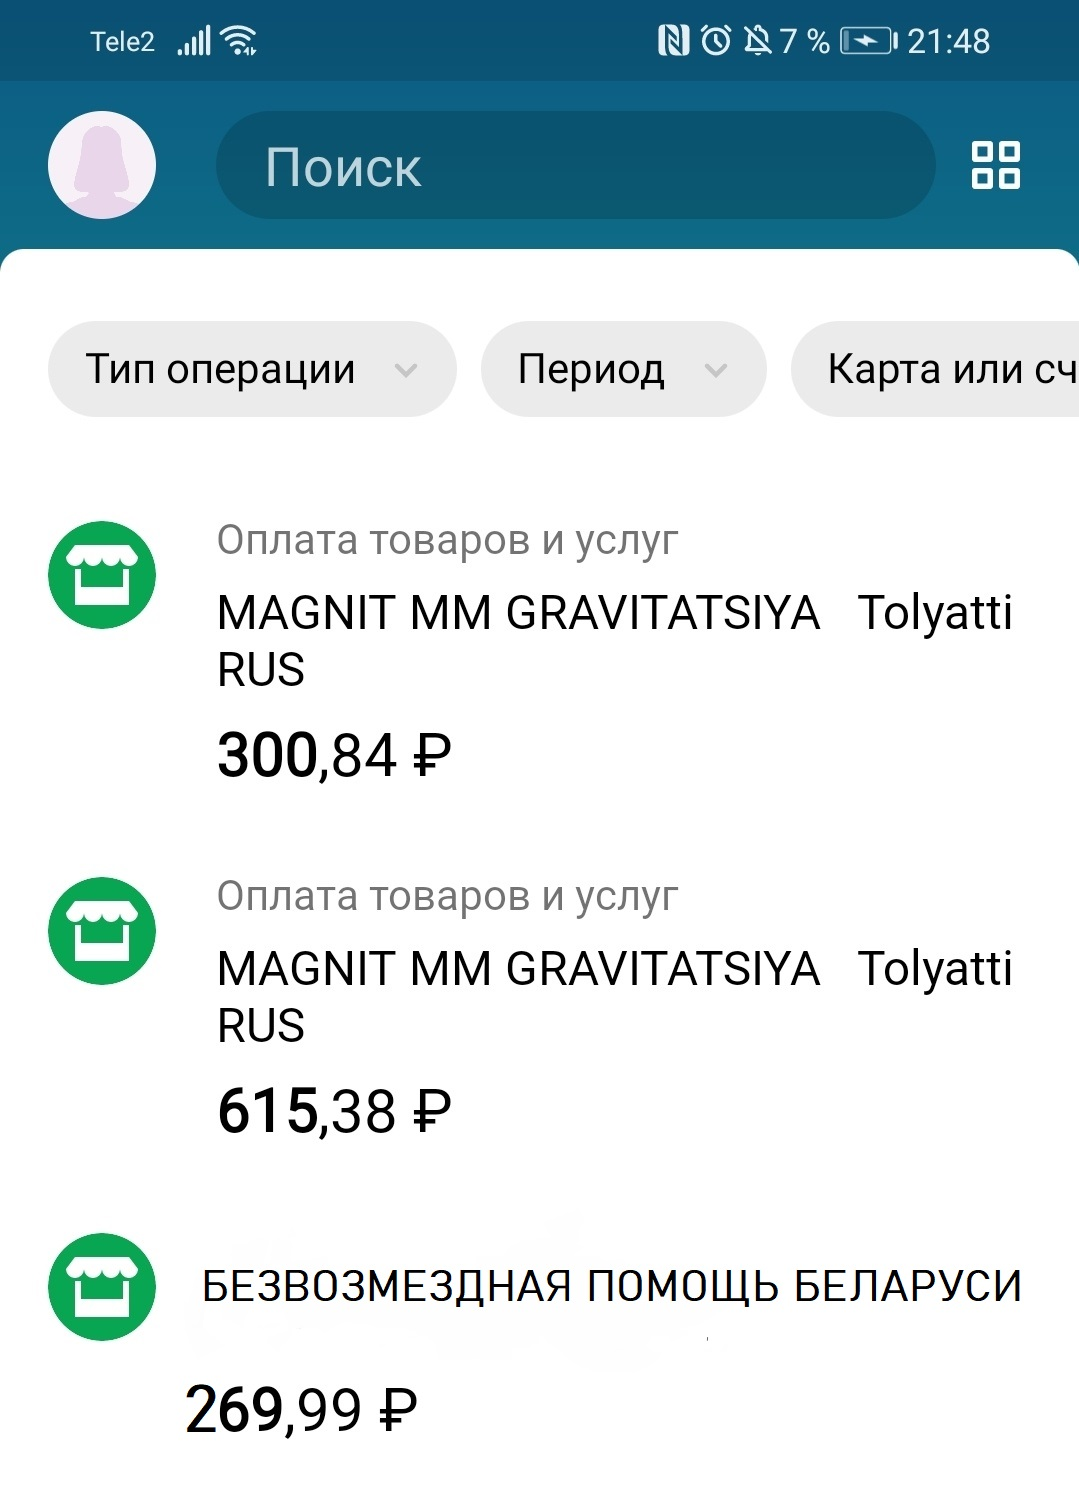Screen dimensions: 1079x1485
Task: Tap the grid menu icon beside search
Action: coord(995,165)
